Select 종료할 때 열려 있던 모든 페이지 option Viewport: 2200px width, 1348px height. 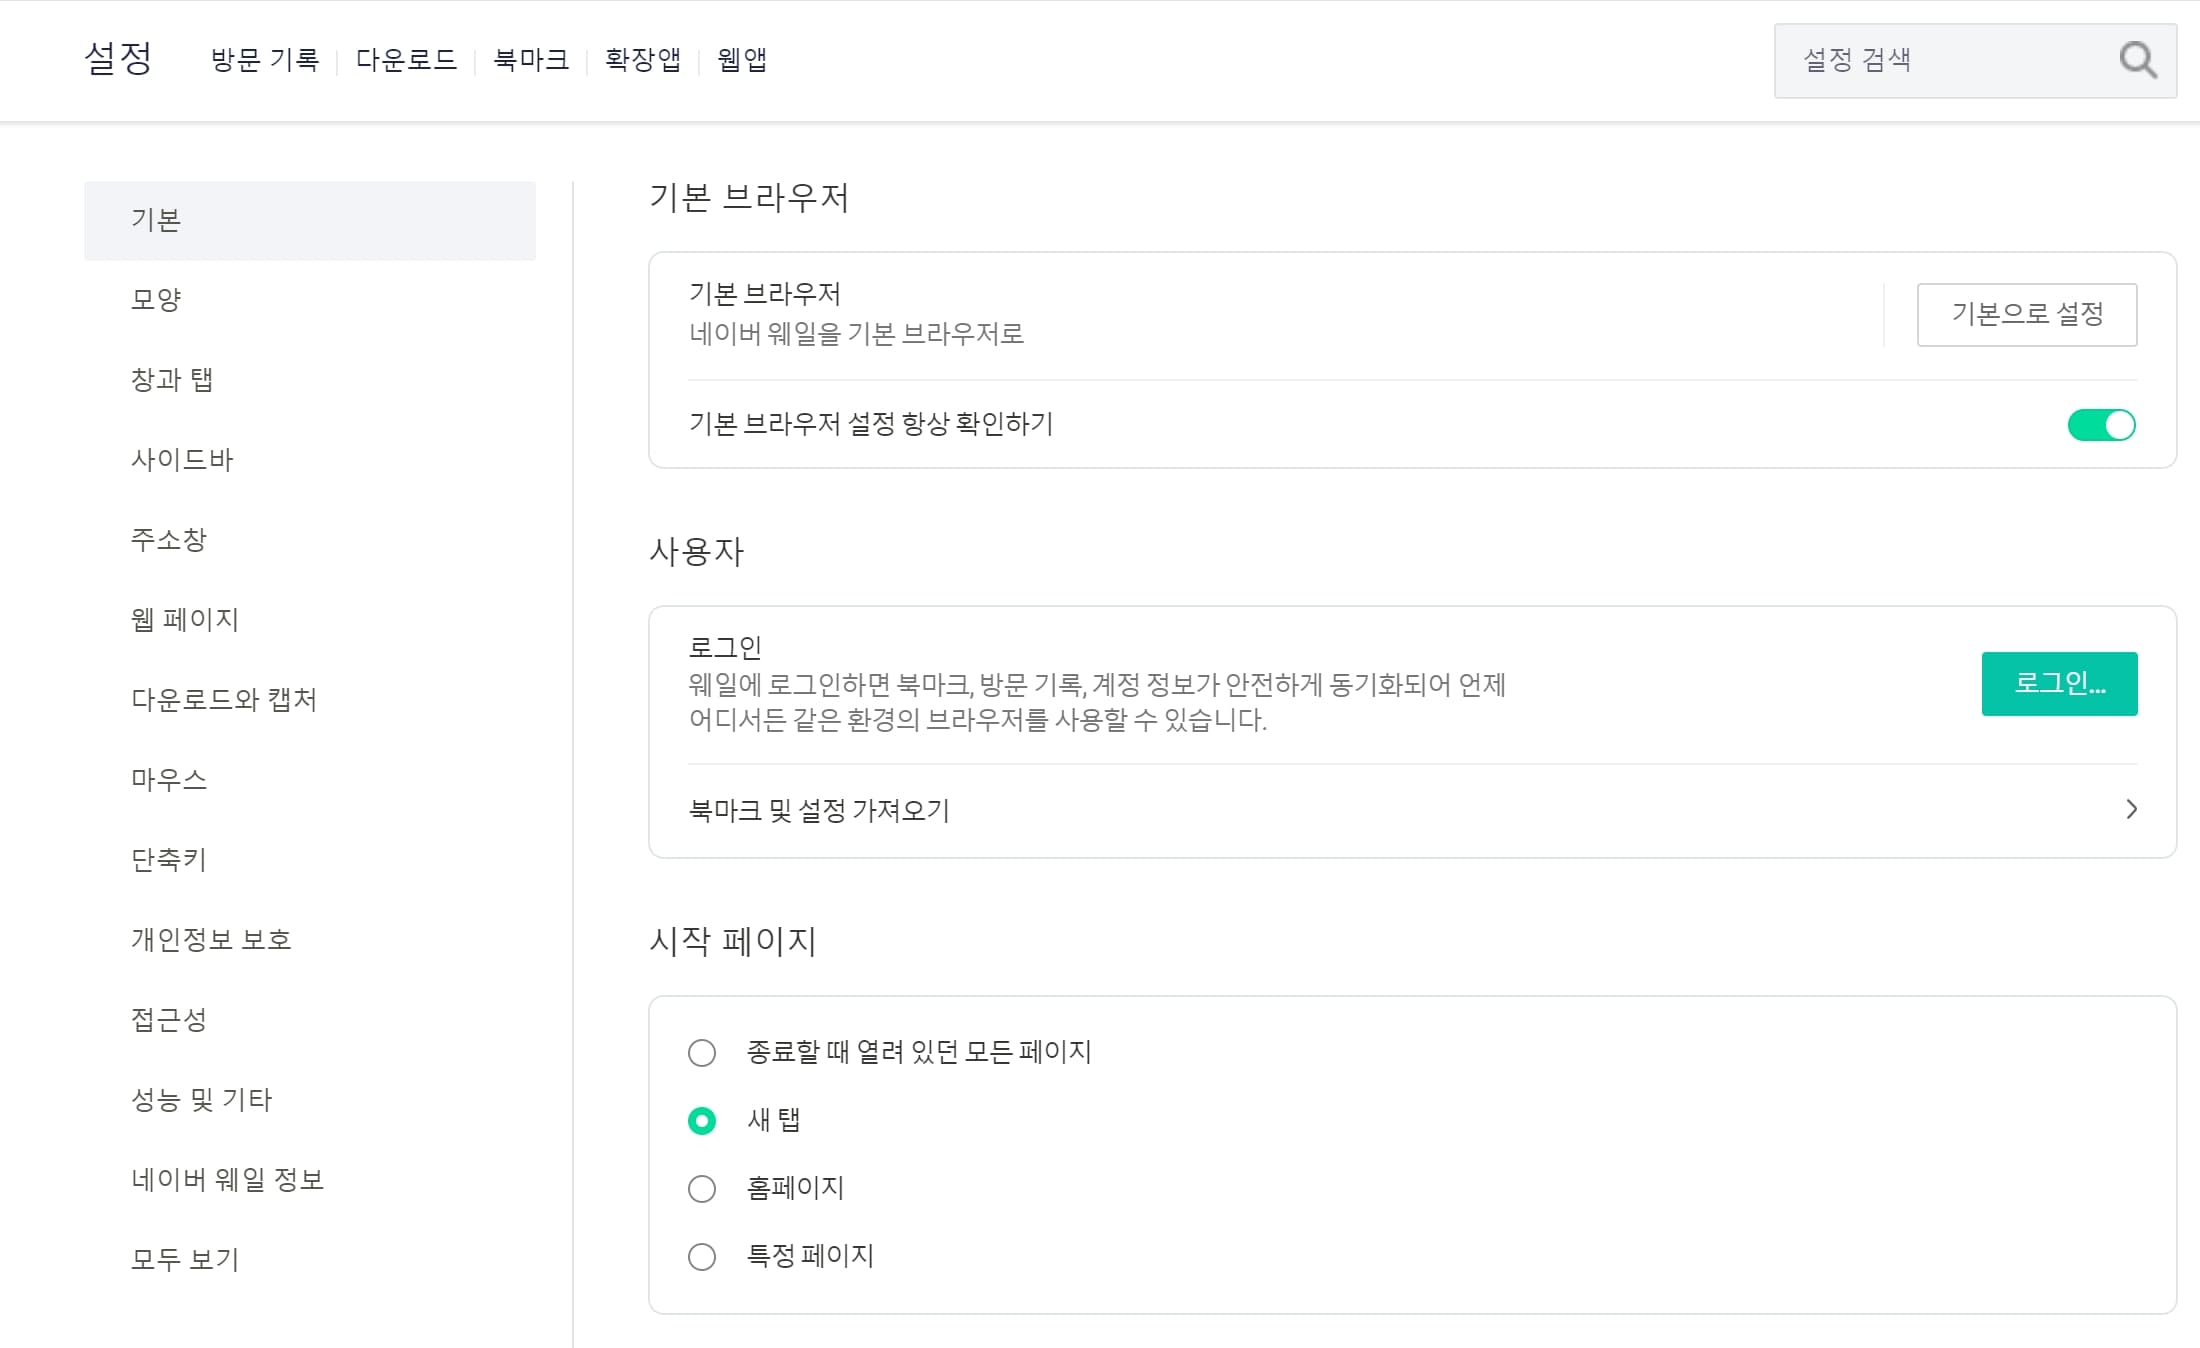click(702, 1052)
